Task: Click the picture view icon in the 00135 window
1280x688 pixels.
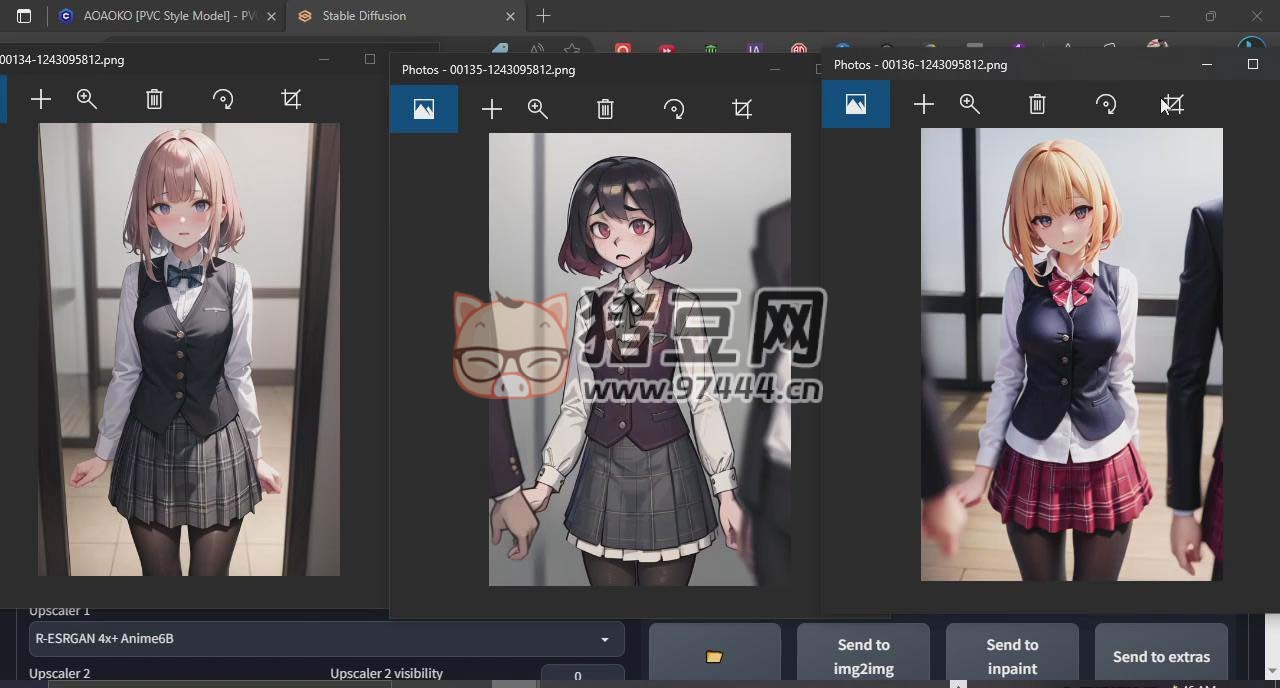Action: (x=424, y=109)
